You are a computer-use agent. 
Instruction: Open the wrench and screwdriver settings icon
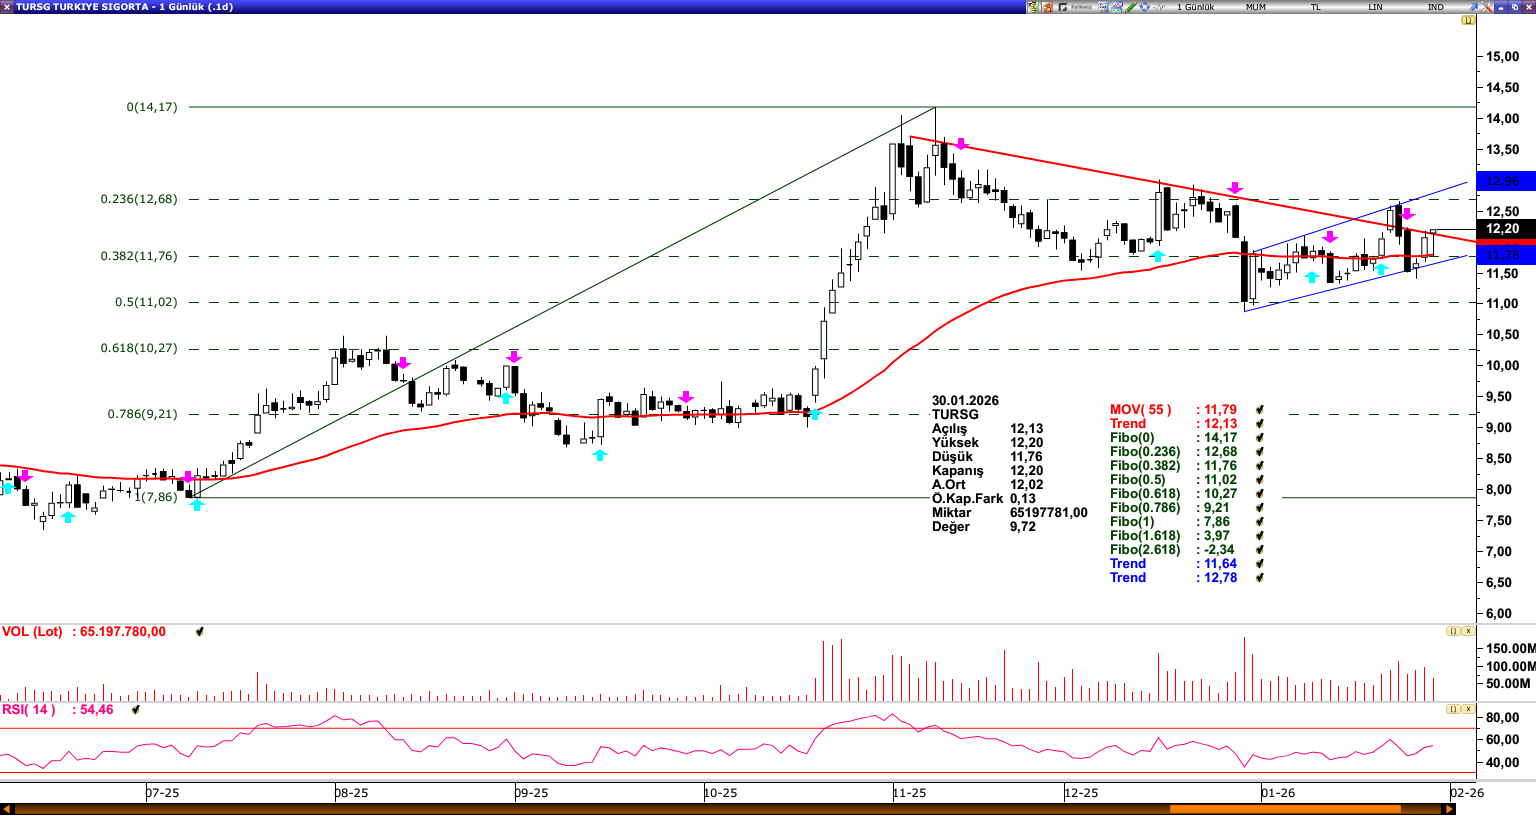click(x=1487, y=7)
